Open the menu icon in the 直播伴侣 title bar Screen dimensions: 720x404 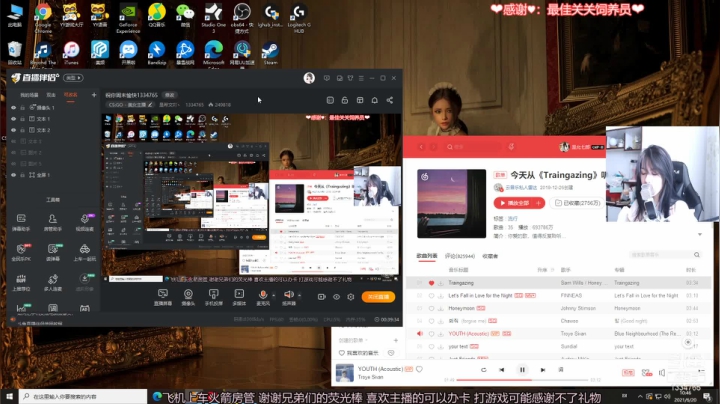click(x=361, y=79)
